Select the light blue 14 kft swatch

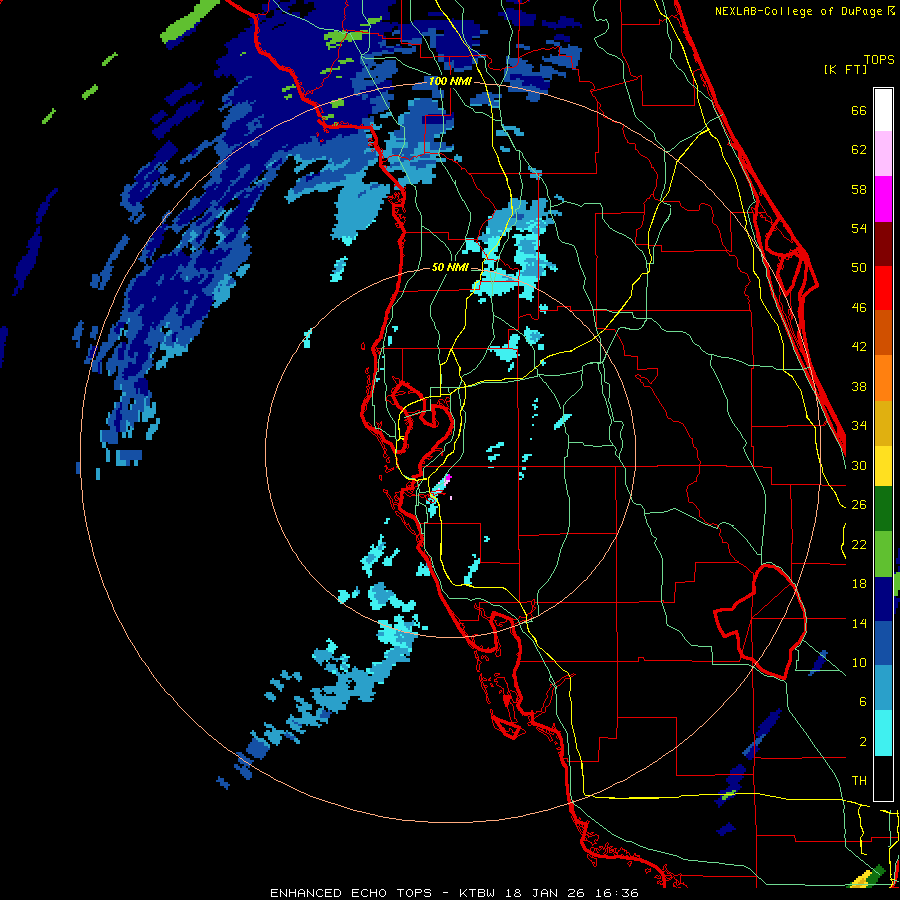coord(883,688)
